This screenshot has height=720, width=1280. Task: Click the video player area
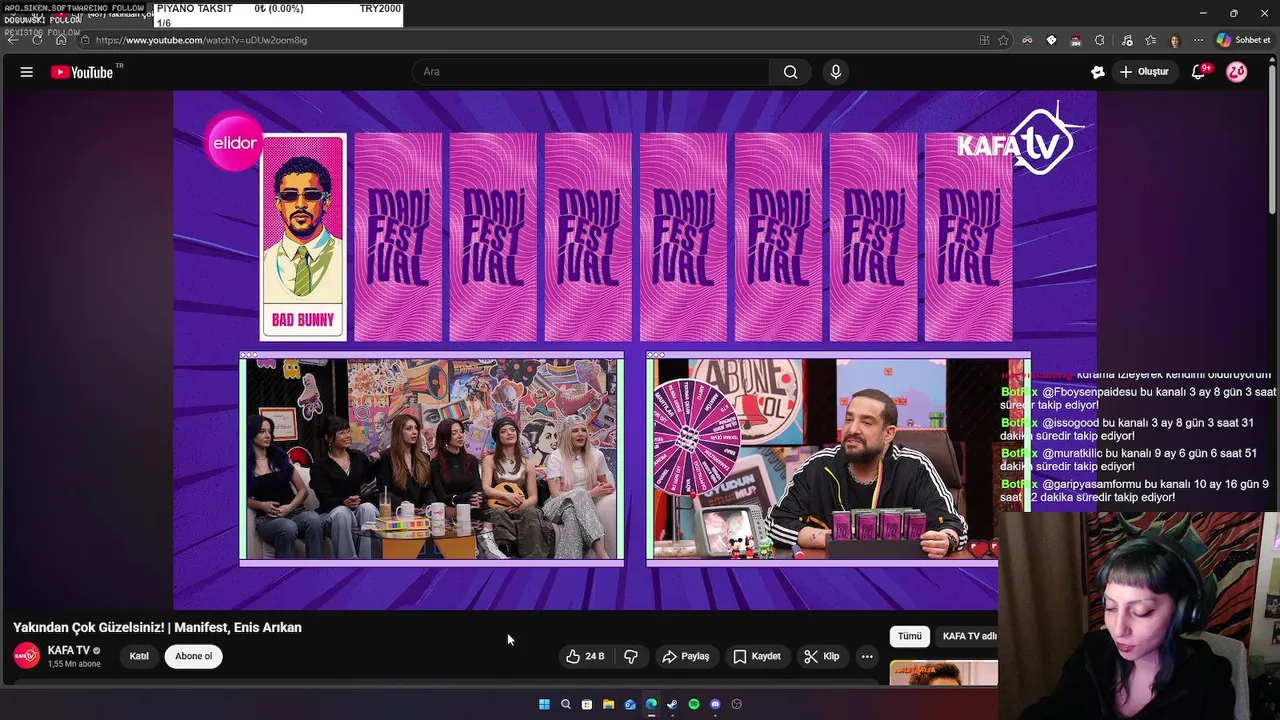pos(635,350)
